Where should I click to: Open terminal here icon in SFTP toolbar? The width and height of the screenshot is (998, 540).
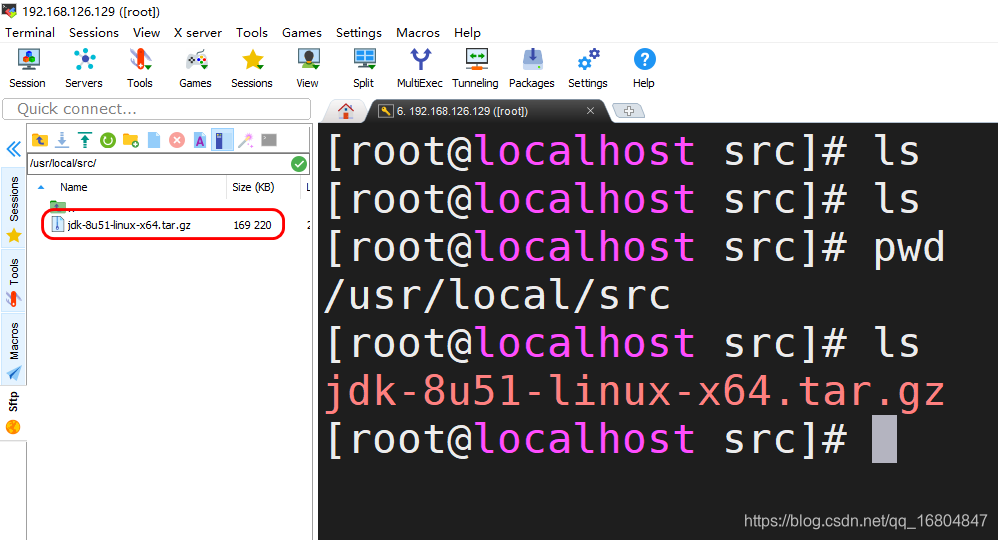coord(269,140)
